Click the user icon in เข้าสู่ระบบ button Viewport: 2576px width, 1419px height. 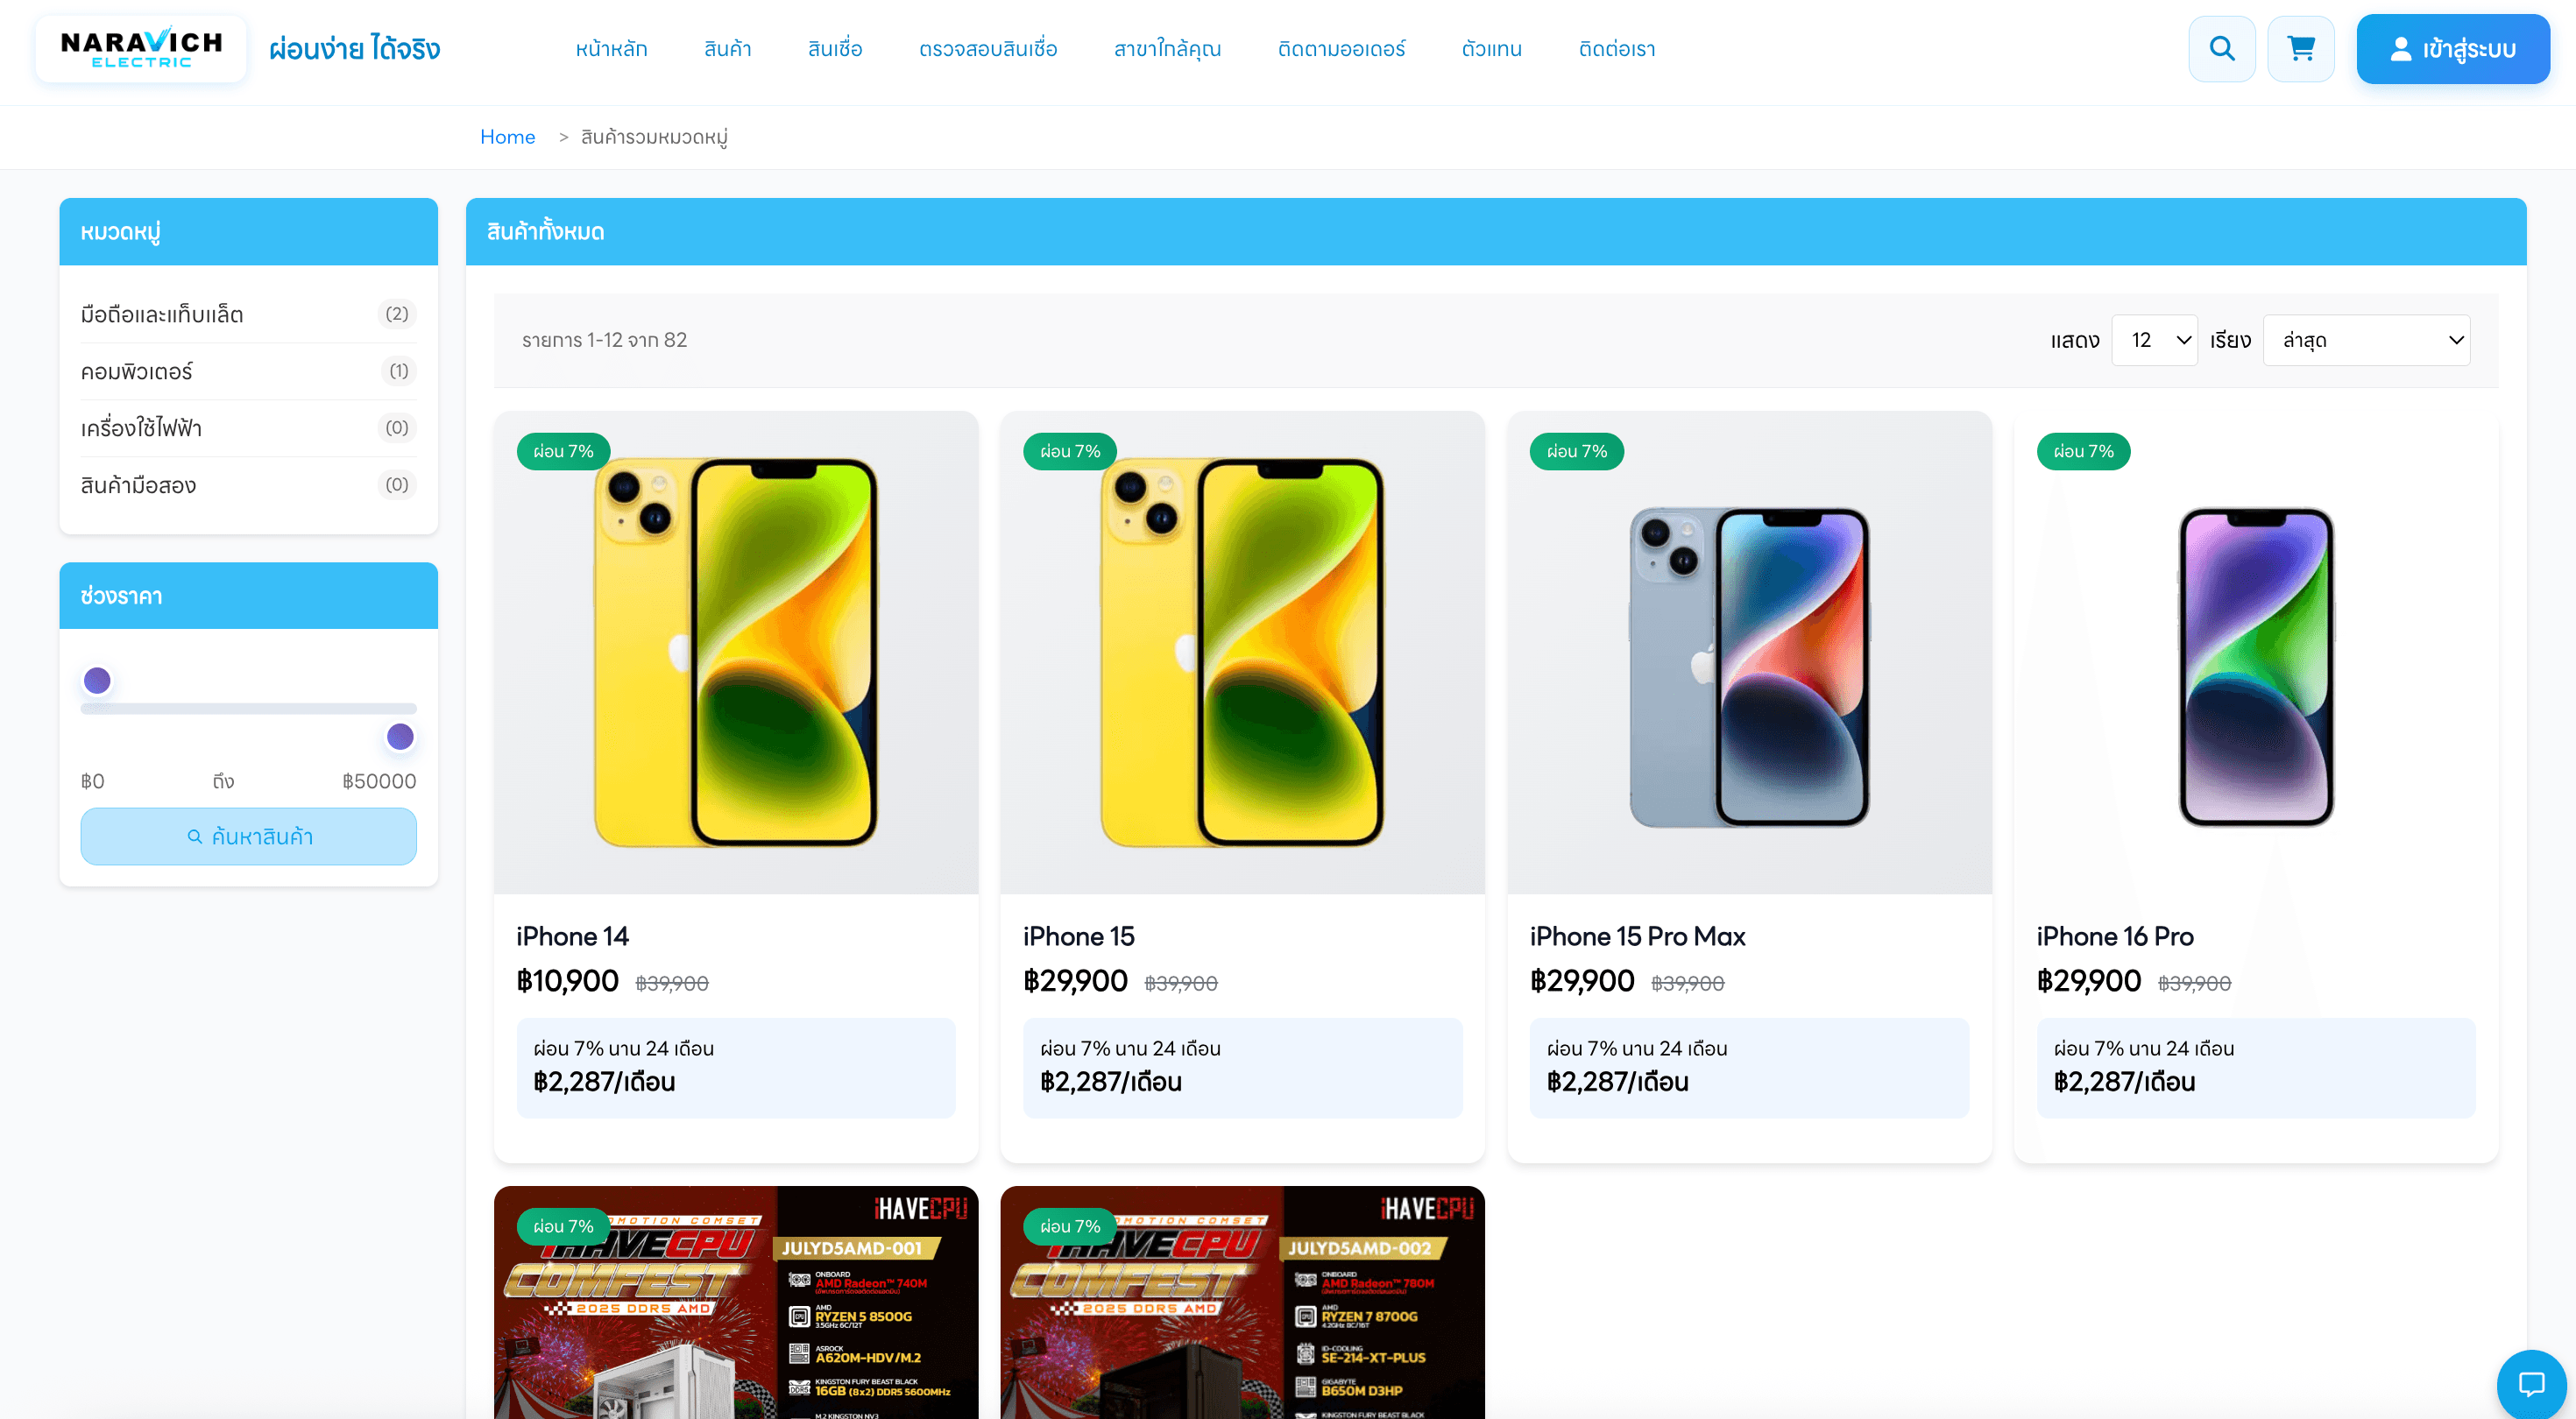tap(2400, 49)
